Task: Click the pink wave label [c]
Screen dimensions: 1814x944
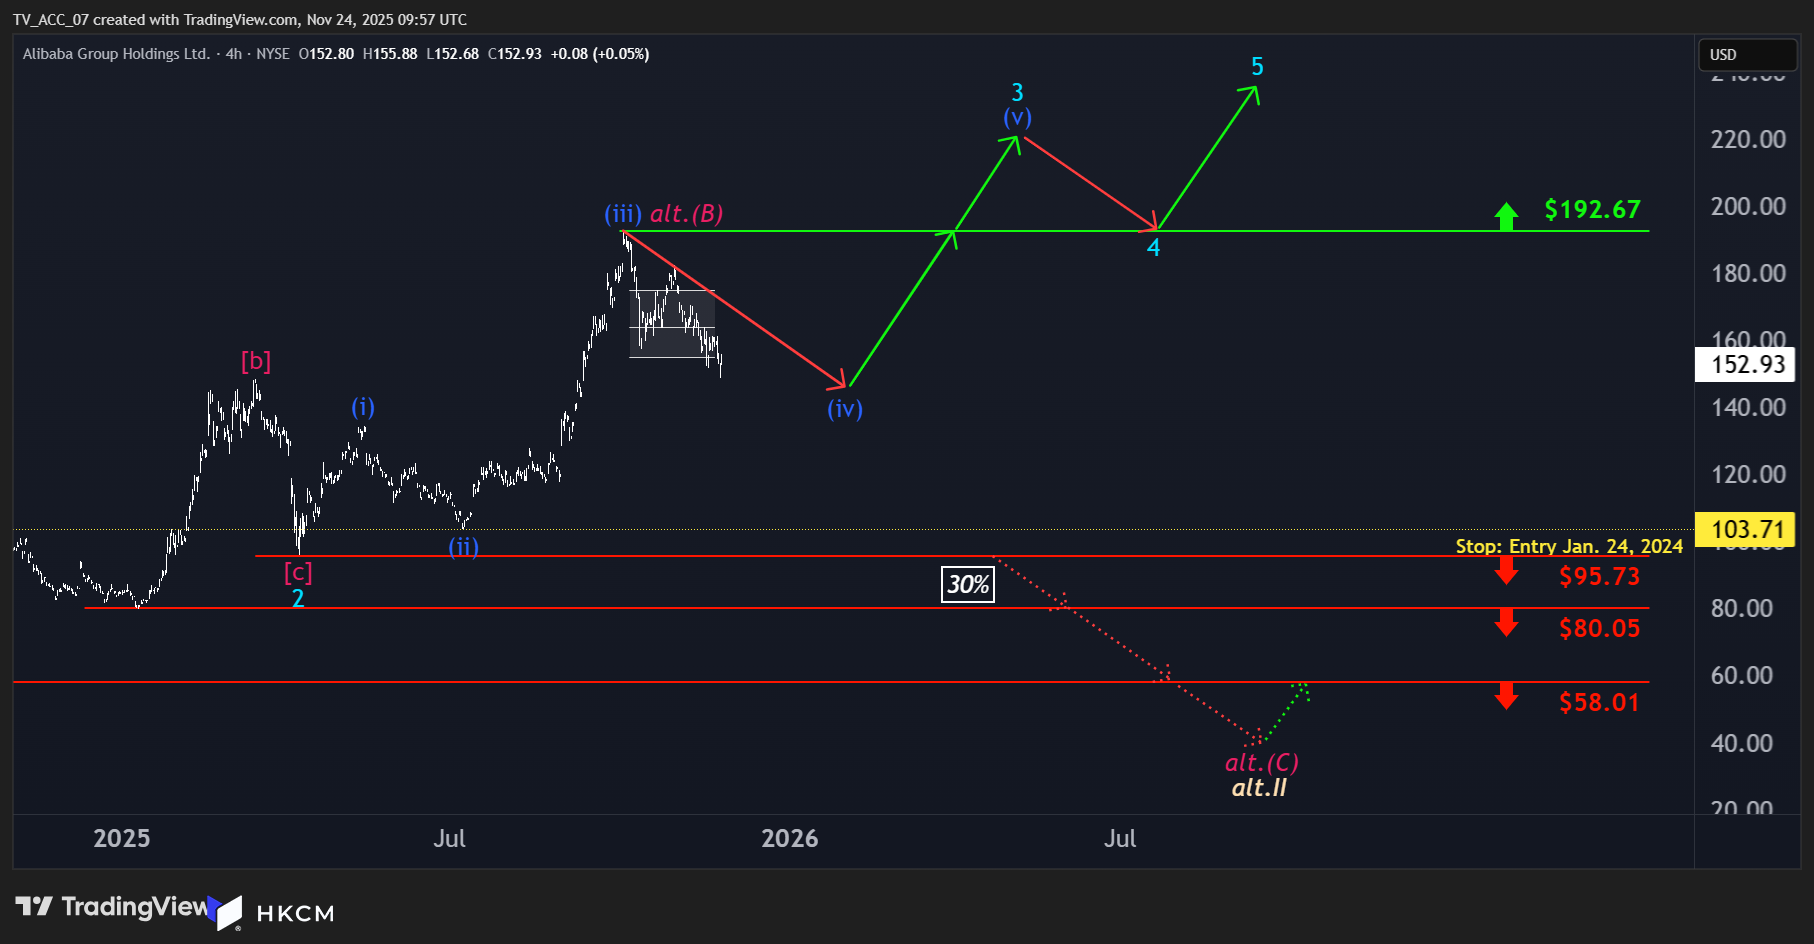Action: [x=298, y=573]
